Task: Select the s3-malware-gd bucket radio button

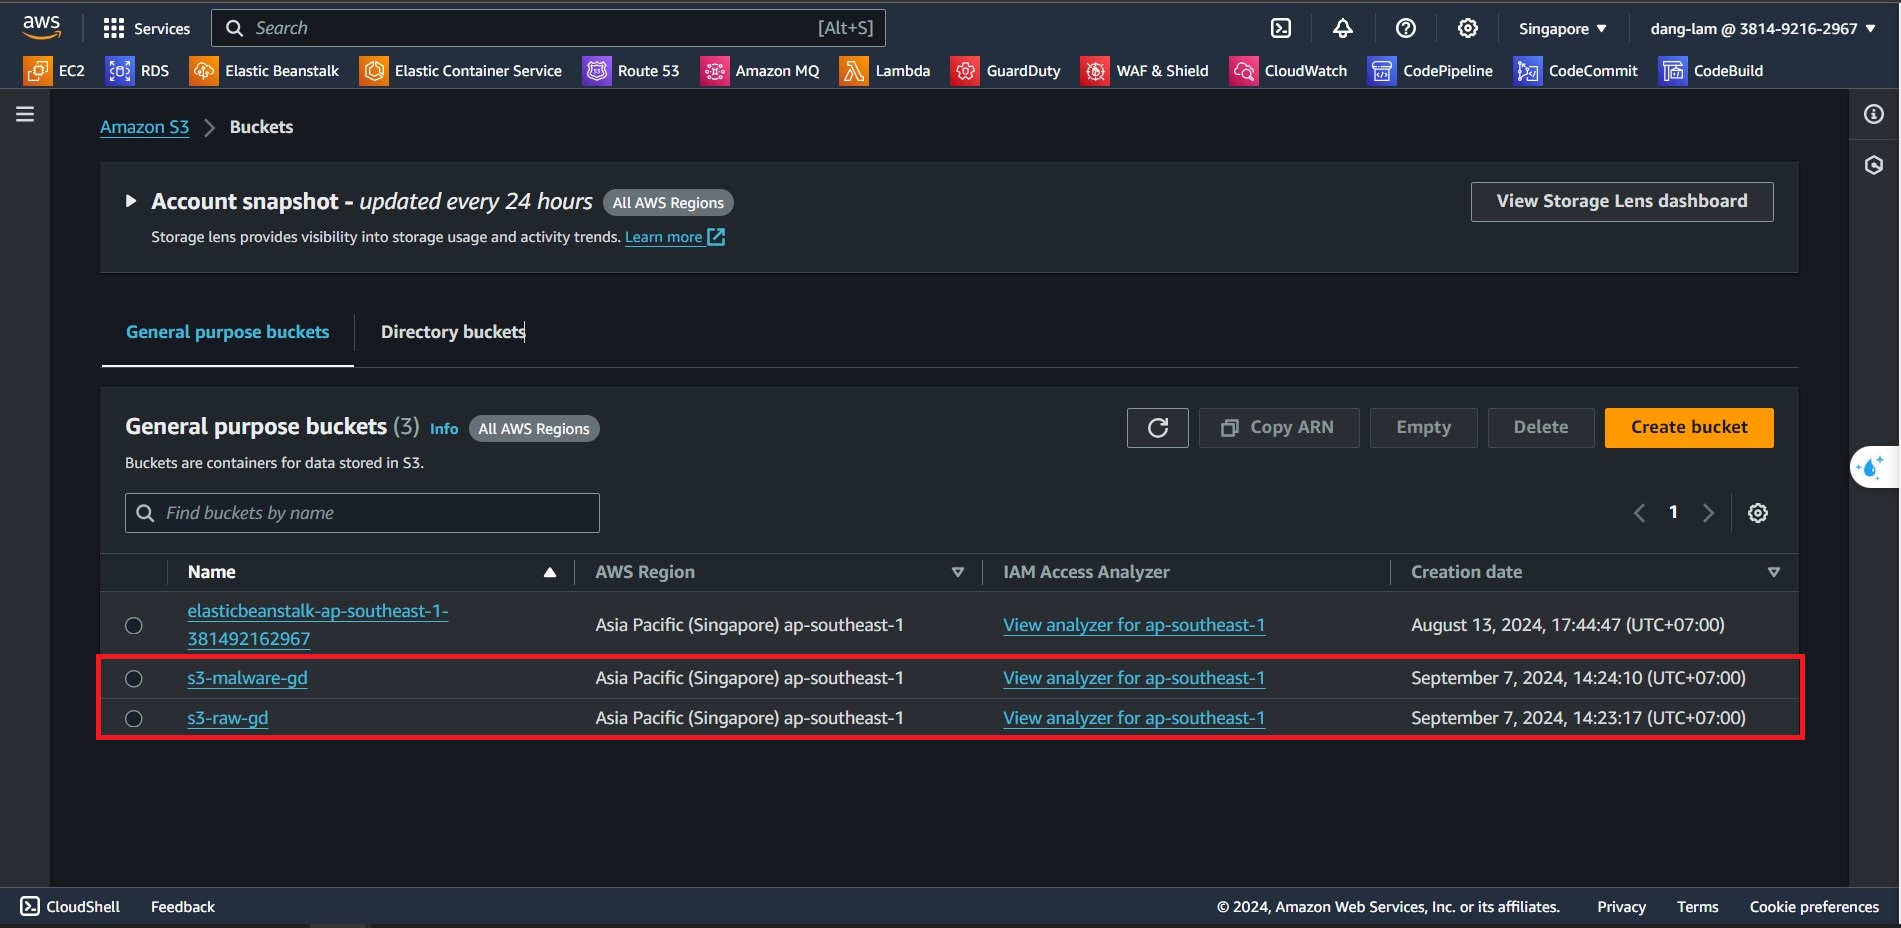Action: pyautogui.click(x=134, y=679)
